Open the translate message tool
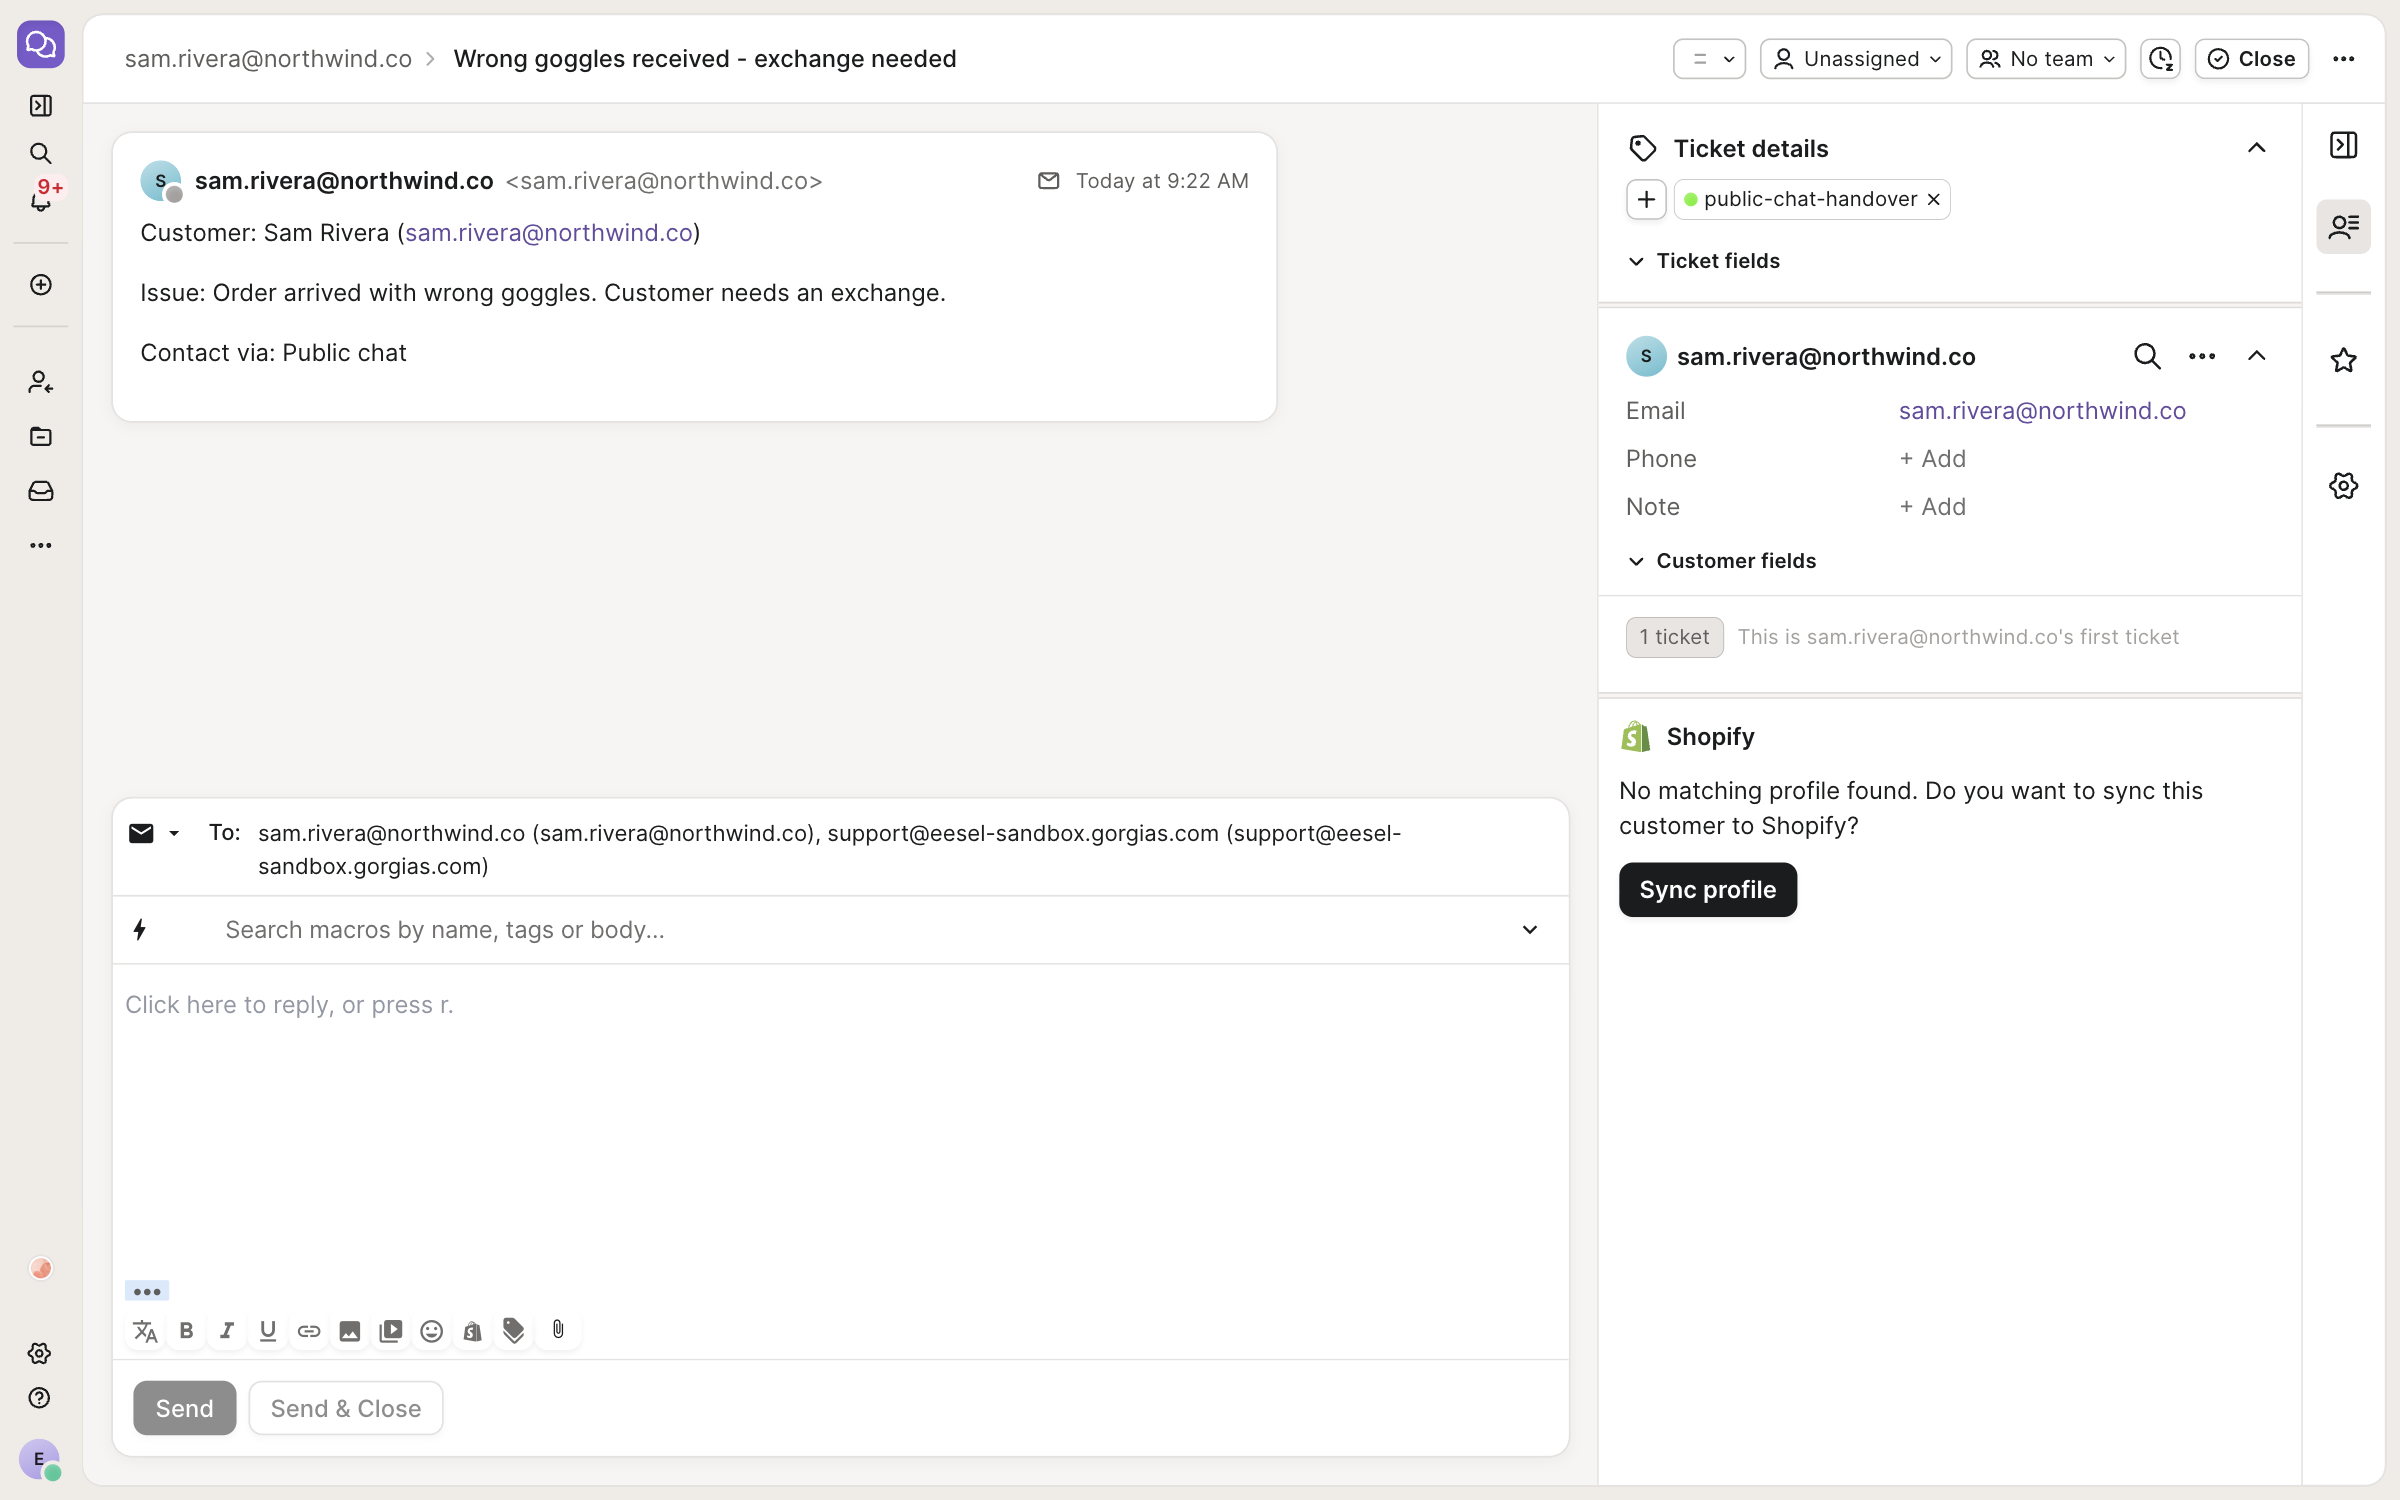2400x1500 pixels. point(145,1330)
